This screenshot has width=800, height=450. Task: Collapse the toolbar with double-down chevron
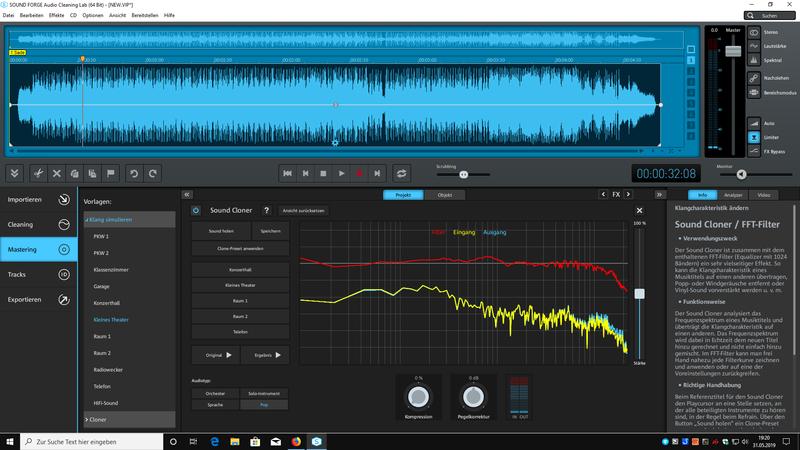(14, 173)
